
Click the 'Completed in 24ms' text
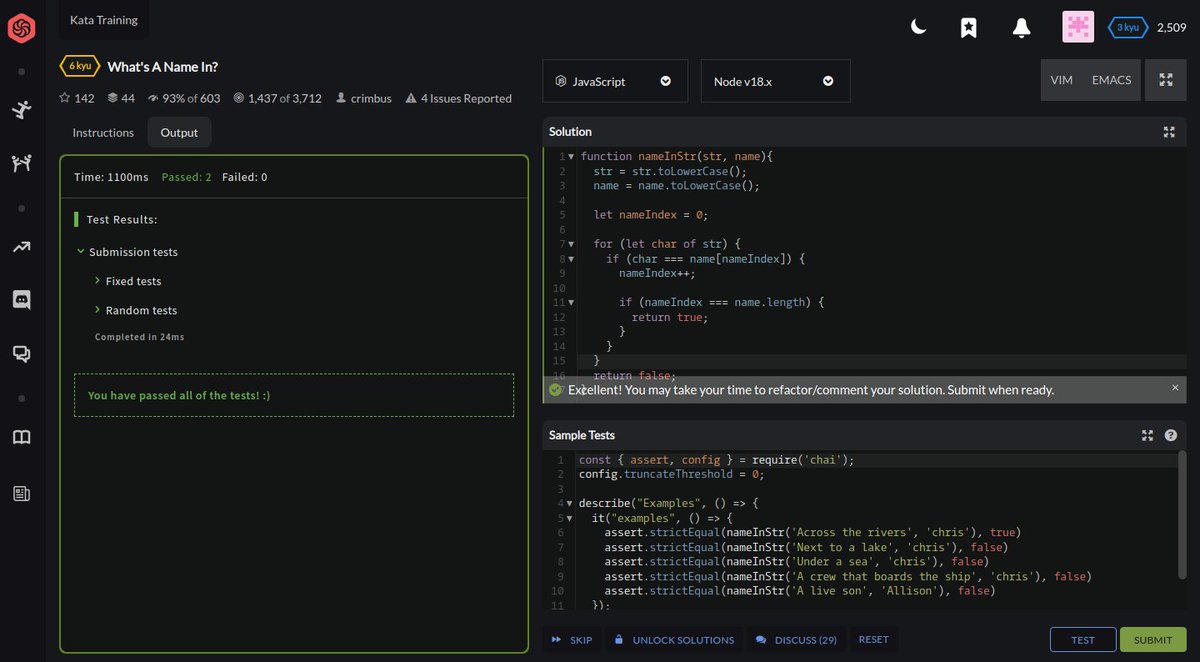[139, 337]
